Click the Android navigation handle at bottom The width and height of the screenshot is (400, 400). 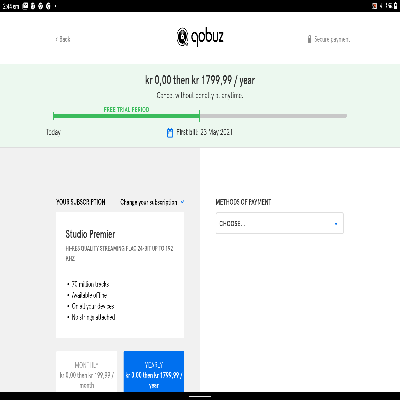point(200,397)
